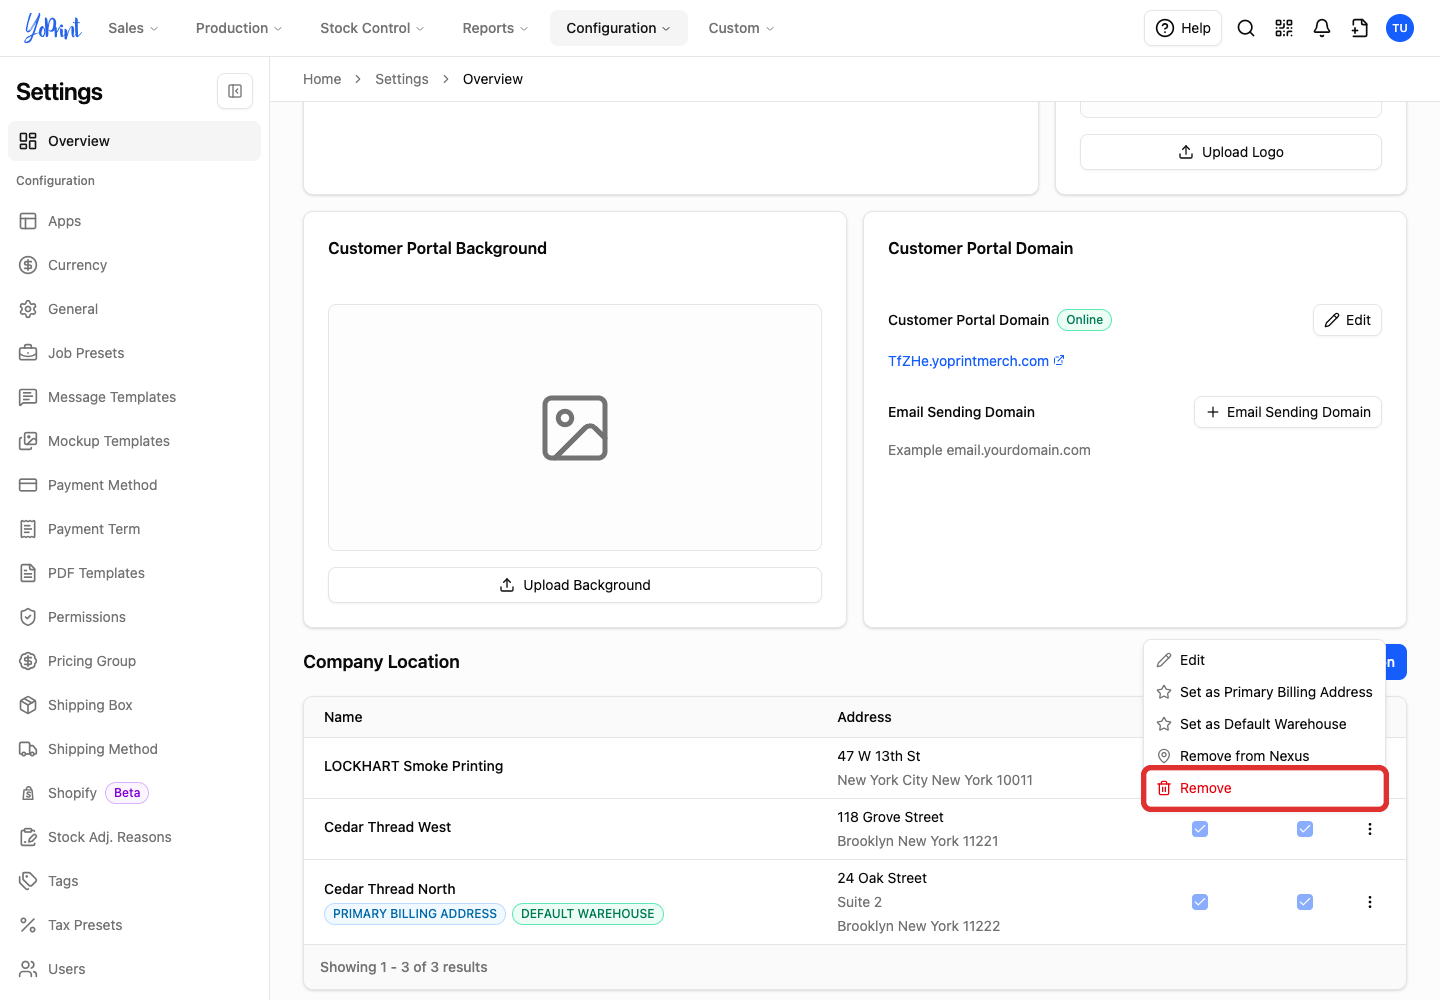This screenshot has width=1440, height=1000.
Task: Collapse the Settings sidebar panel
Action: click(235, 91)
